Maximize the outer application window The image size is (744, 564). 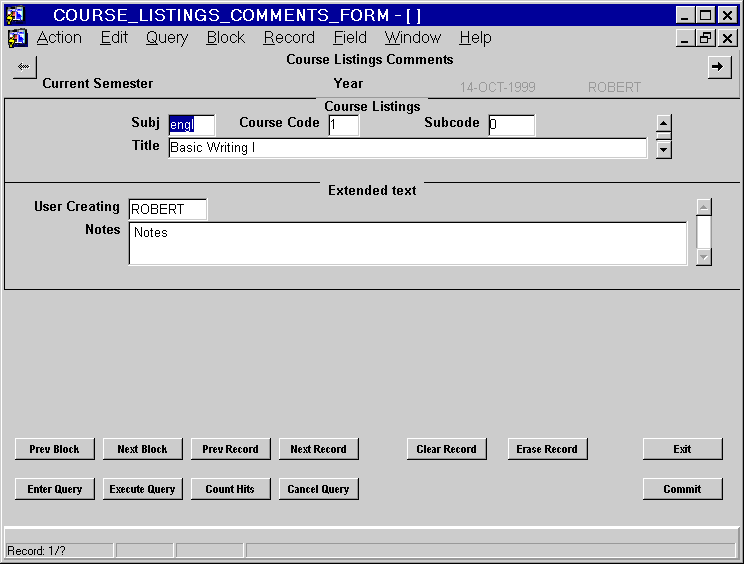click(x=706, y=15)
